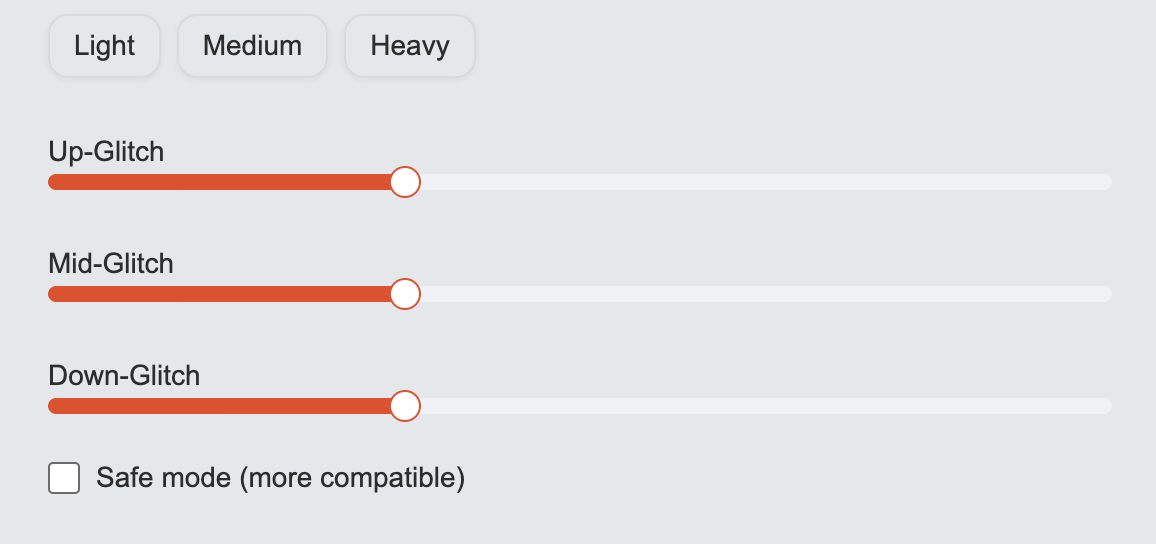Viewport: 1156px width, 544px height.
Task: Choose the Medium preset button
Action: (252, 46)
